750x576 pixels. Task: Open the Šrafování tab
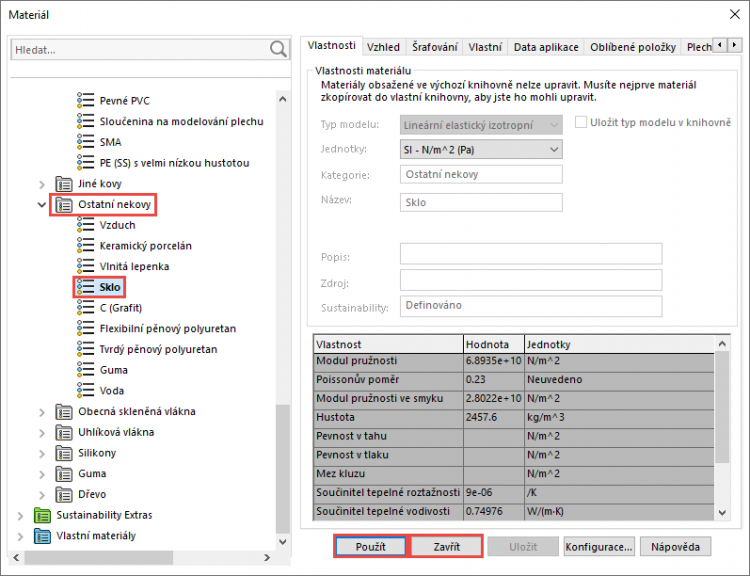pos(435,47)
